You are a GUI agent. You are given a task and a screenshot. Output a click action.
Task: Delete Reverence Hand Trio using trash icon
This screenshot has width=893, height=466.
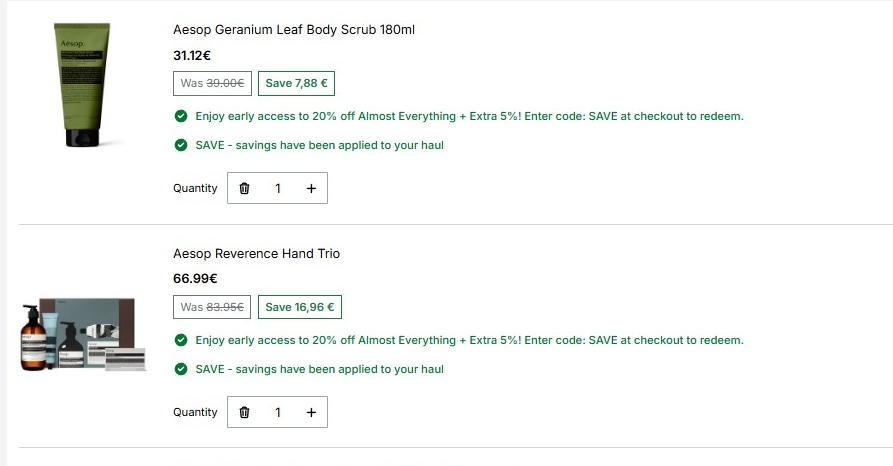click(244, 412)
